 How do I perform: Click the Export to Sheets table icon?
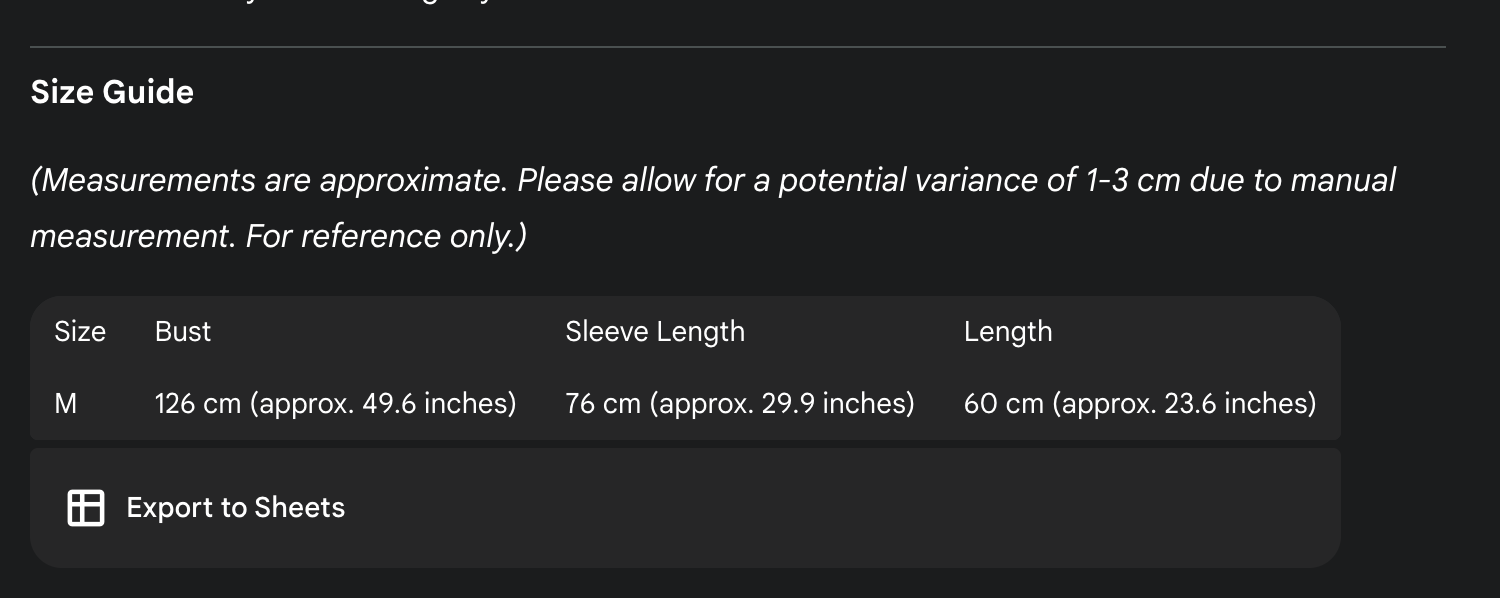[86, 508]
